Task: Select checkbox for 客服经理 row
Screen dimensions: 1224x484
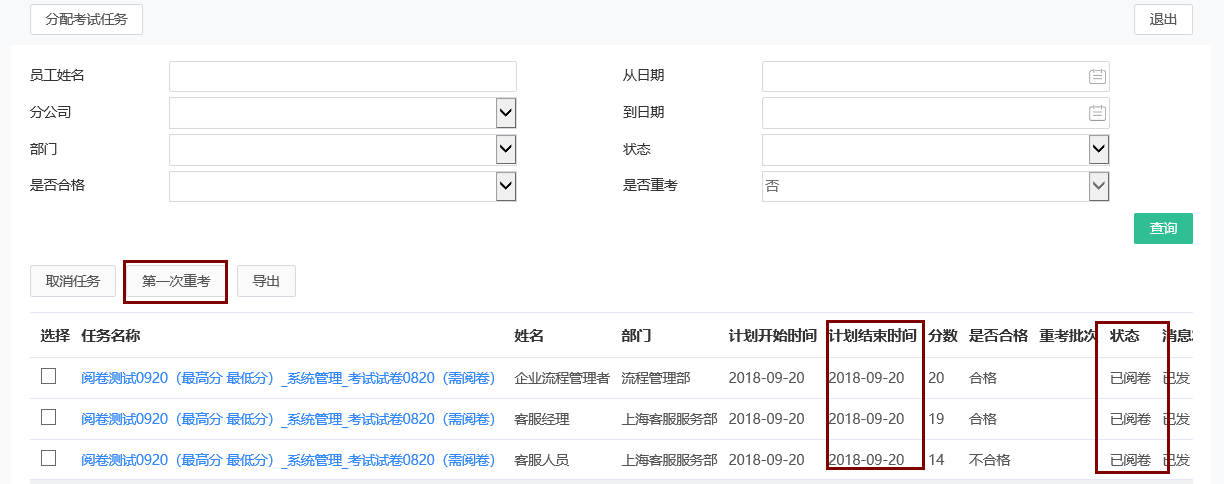Action: pyautogui.click(x=48, y=418)
